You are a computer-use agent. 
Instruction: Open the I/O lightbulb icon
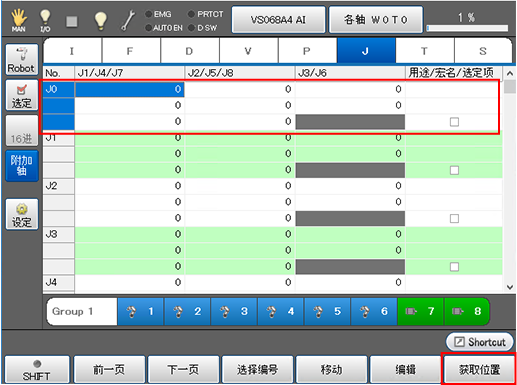[x=45, y=21]
